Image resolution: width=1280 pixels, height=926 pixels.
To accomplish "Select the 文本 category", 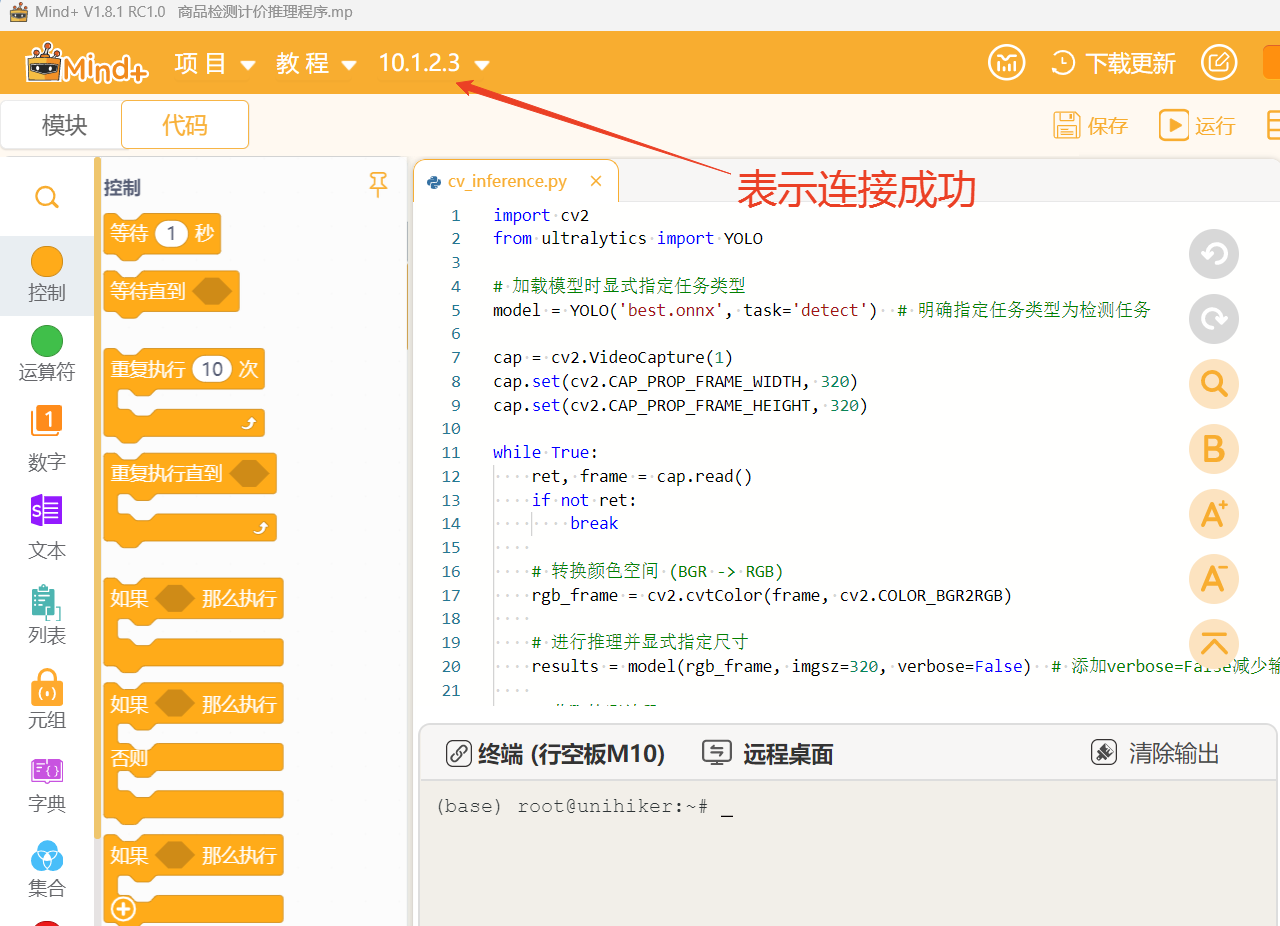I will click(47, 527).
